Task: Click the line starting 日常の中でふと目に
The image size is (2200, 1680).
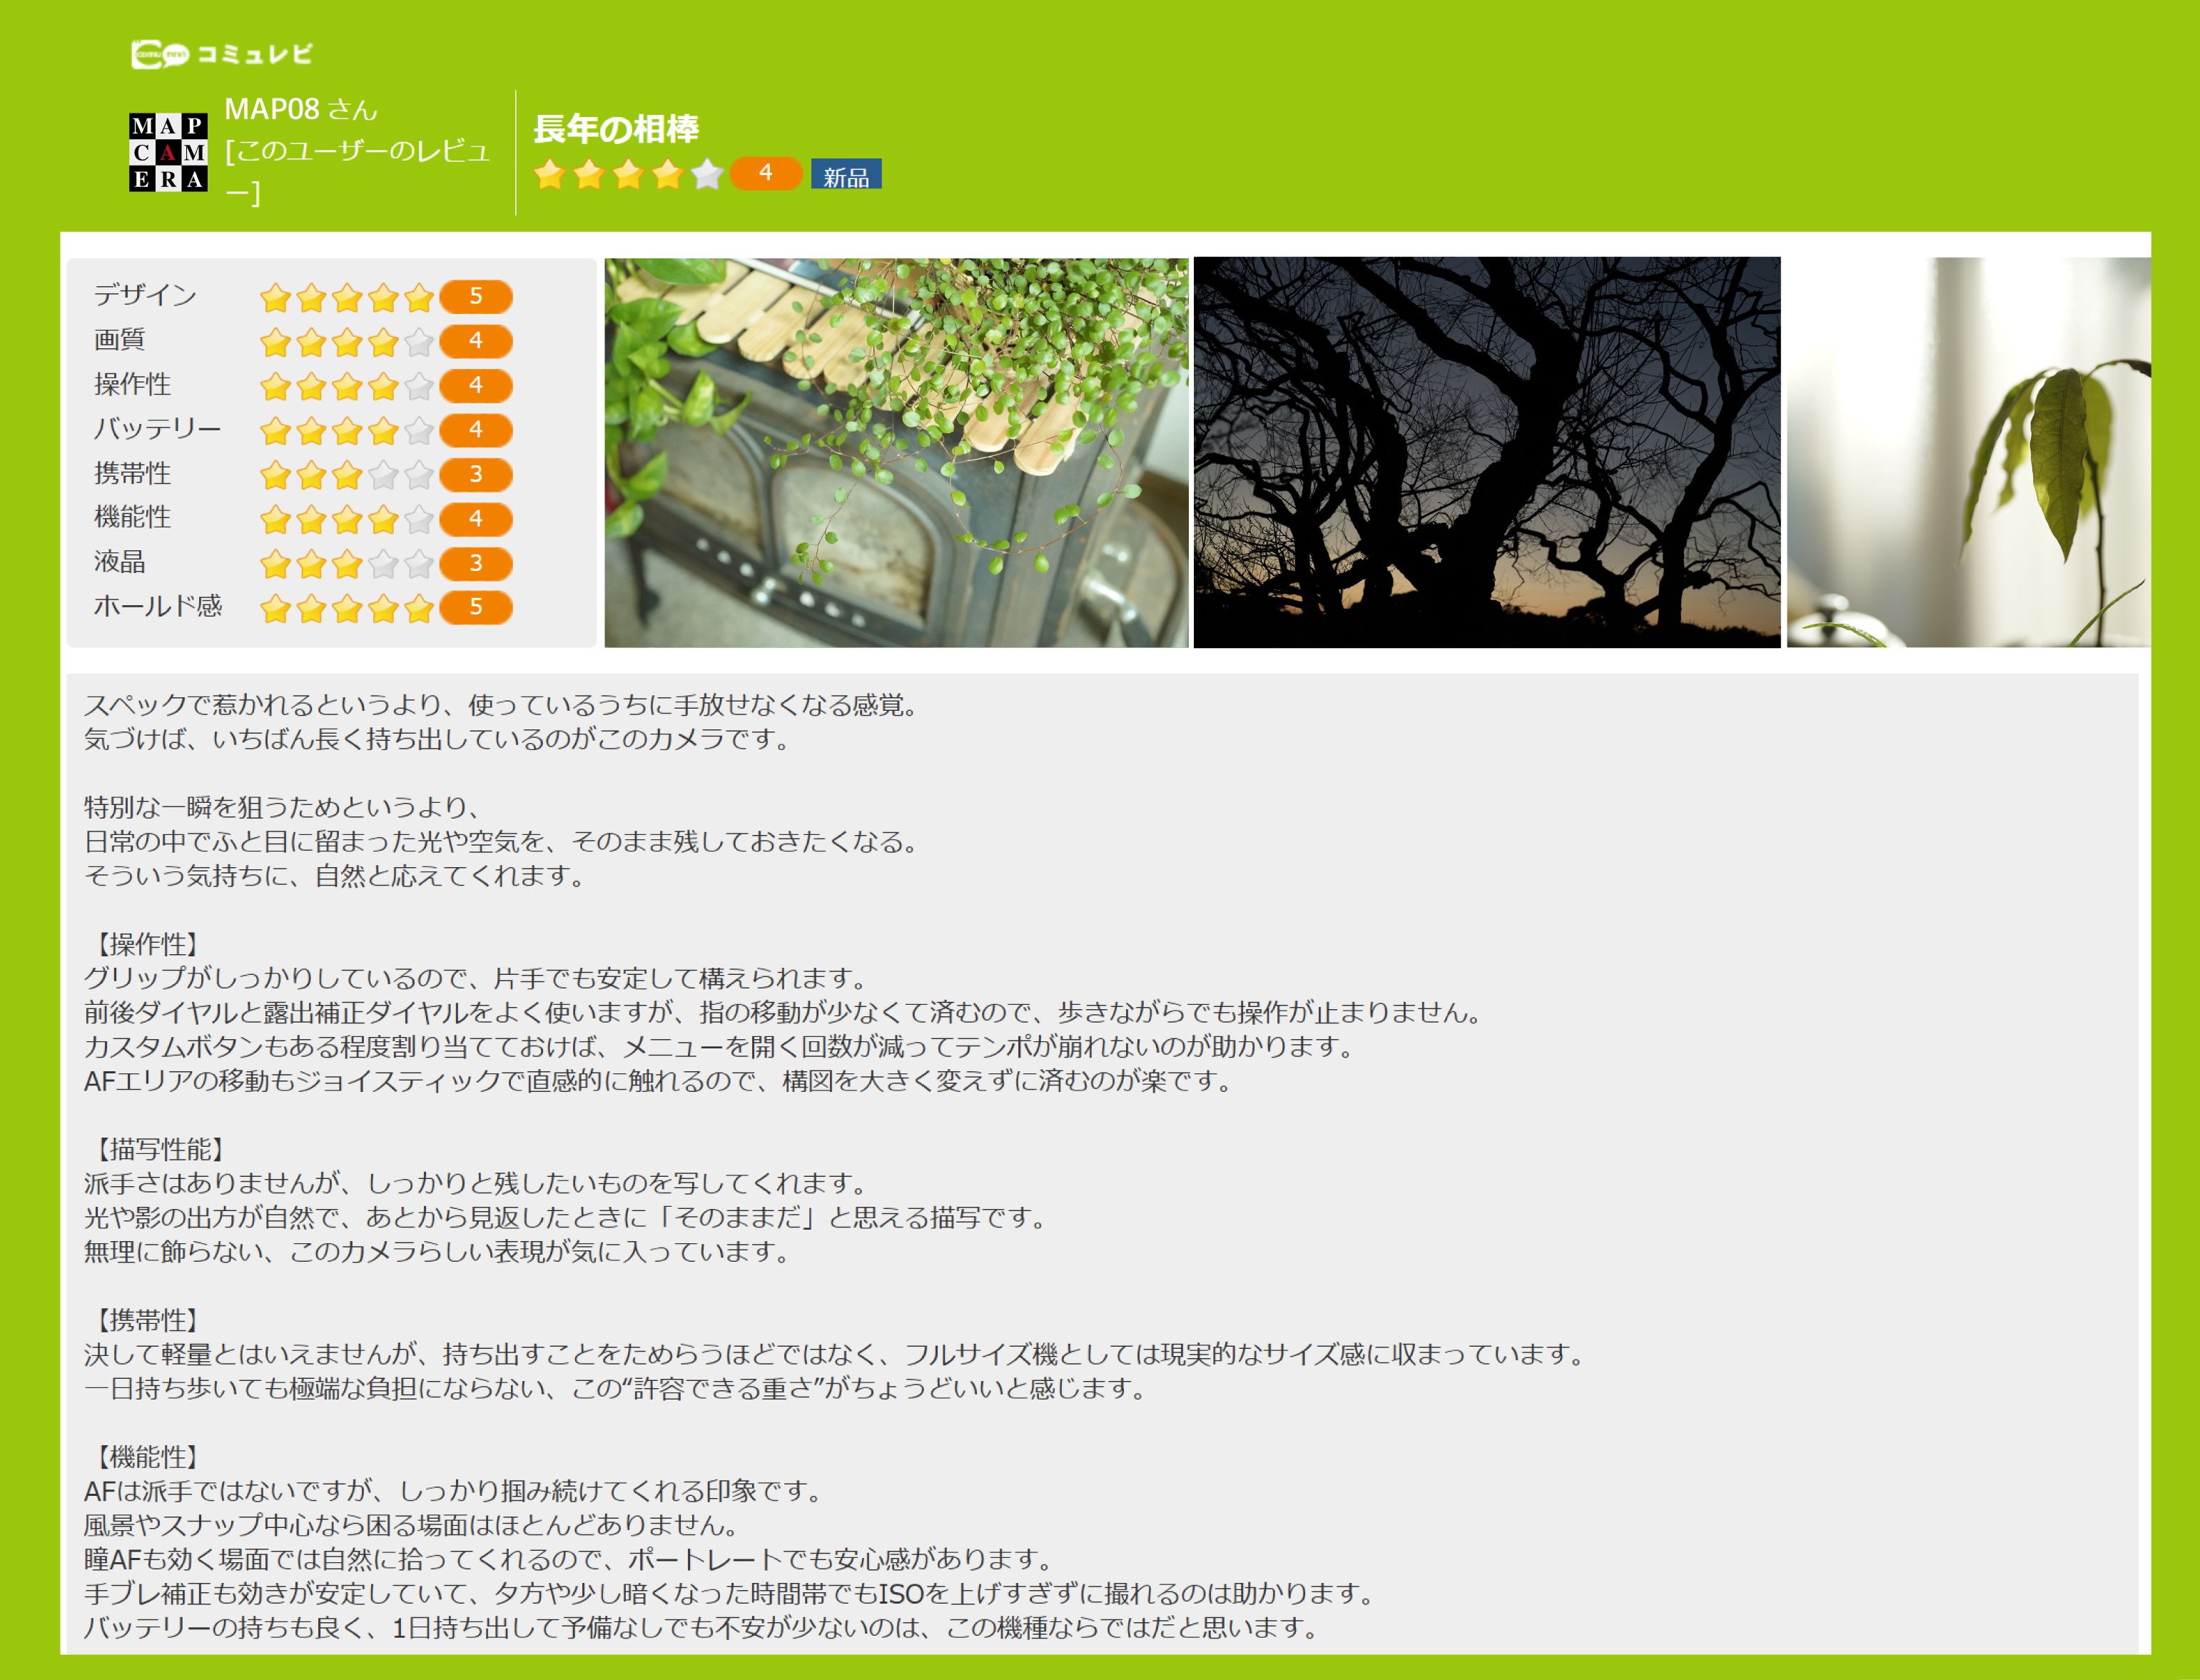Action: pyautogui.click(x=502, y=842)
